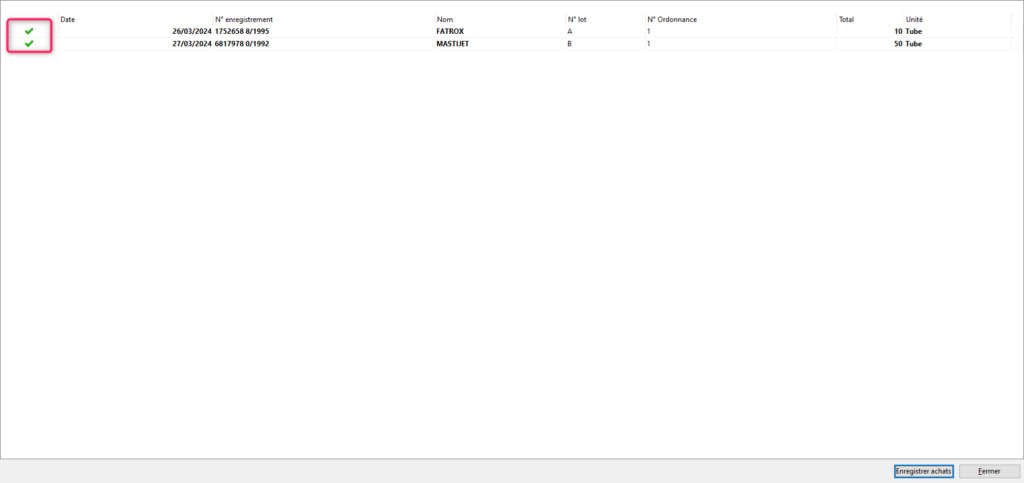Viewport: 1024px width, 483px height.
Task: Sort by the Date column header
Action: pos(68,19)
